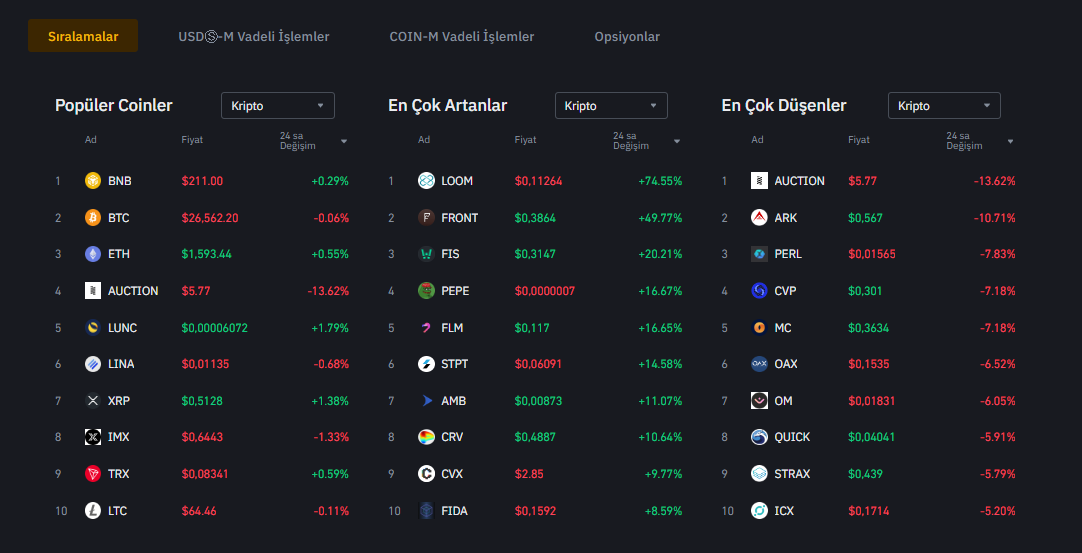The width and height of the screenshot is (1082, 553).
Task: Open the FRONT coin link
Action: [459, 218]
